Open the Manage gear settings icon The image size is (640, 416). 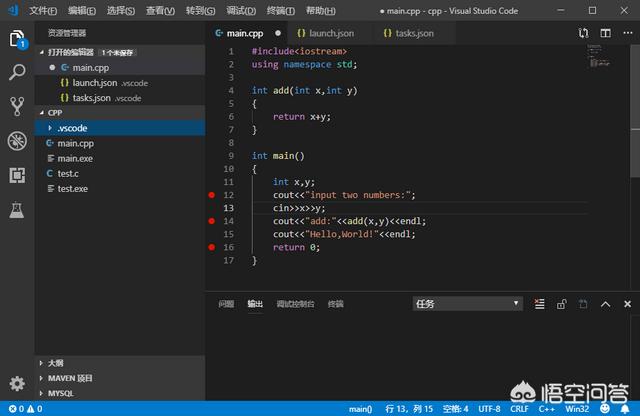[x=17, y=383]
